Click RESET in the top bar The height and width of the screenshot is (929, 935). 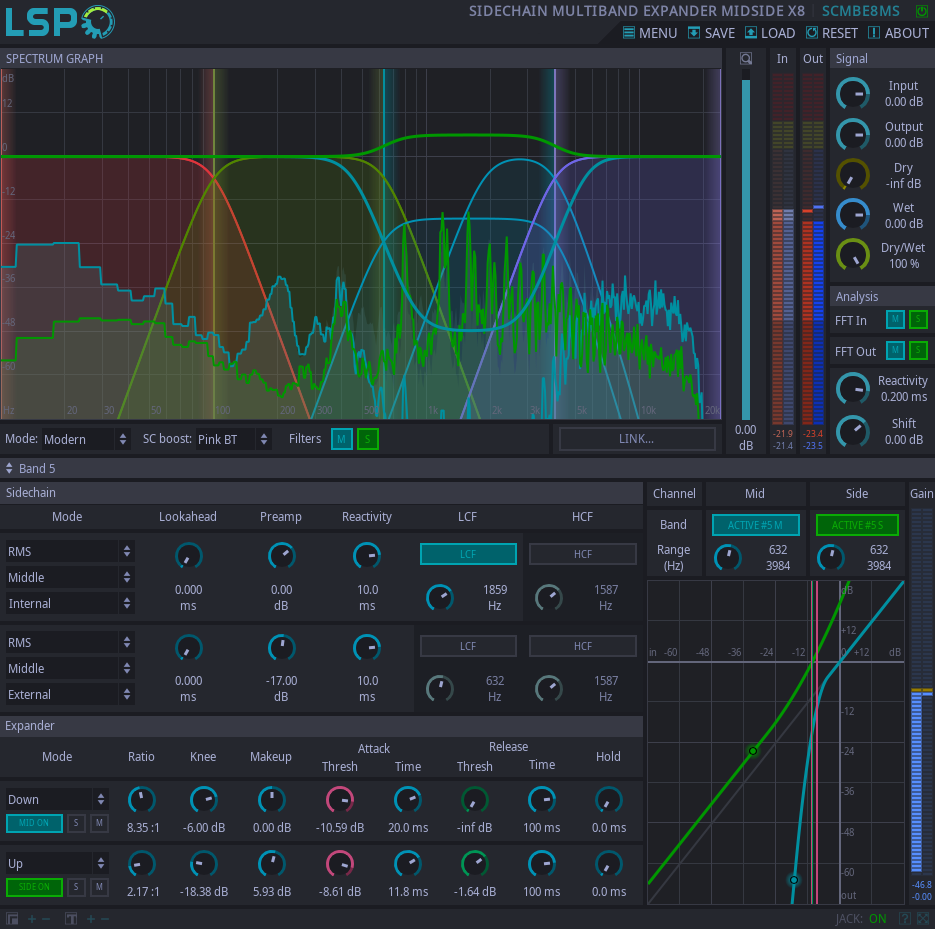pyautogui.click(x=832, y=33)
